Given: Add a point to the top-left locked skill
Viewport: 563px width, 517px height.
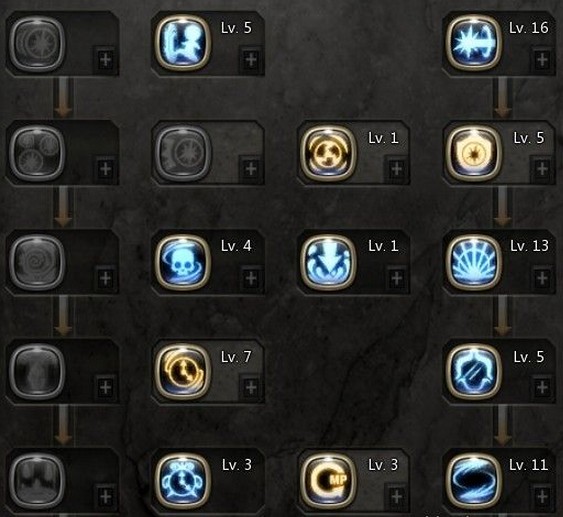Looking at the screenshot, I should (x=106, y=59).
